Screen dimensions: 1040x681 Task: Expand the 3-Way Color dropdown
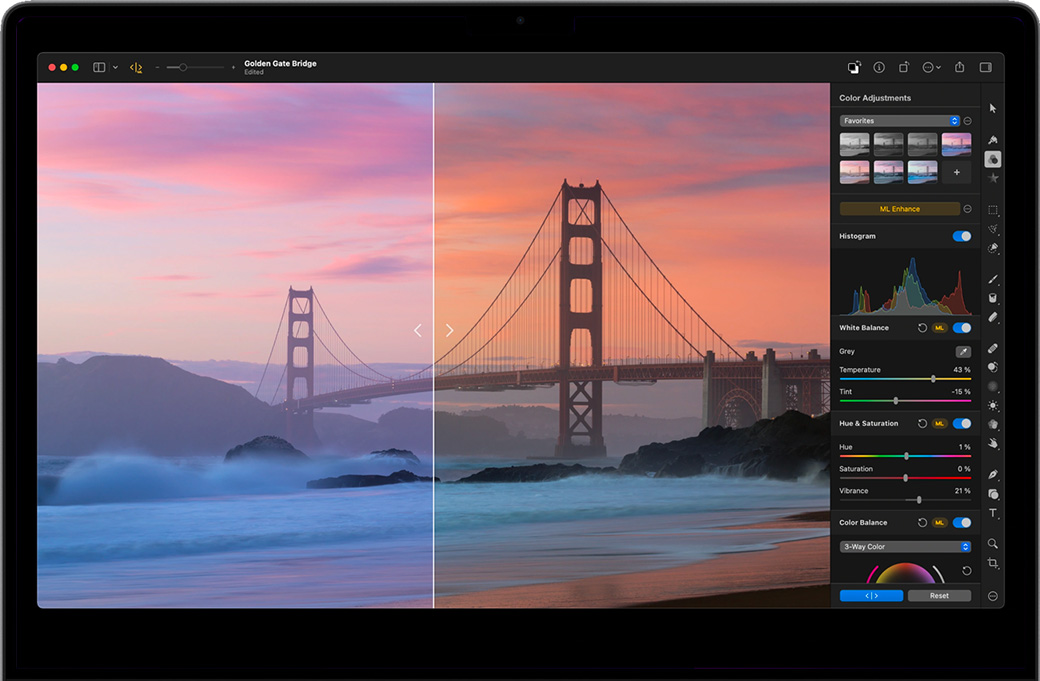(x=905, y=547)
